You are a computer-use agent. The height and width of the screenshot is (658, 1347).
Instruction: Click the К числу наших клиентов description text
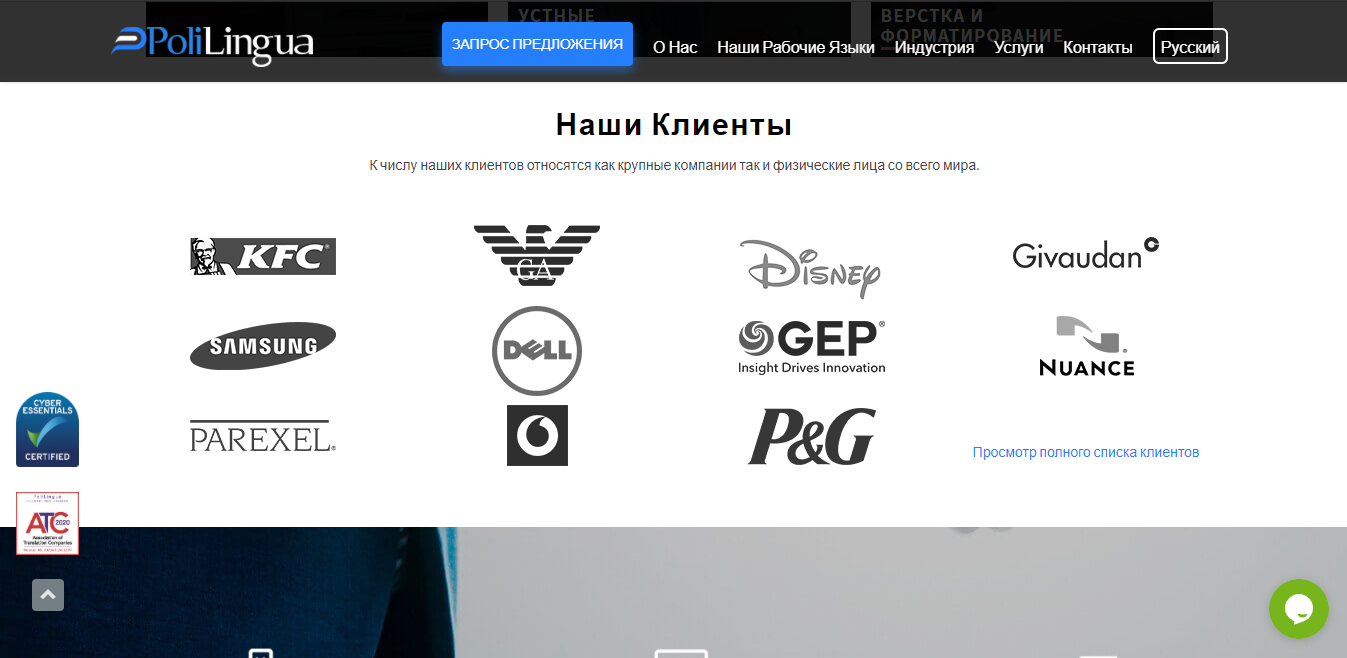[674, 165]
